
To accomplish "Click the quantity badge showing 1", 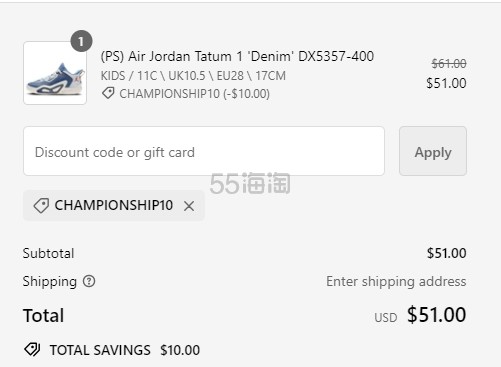I will pyautogui.click(x=81, y=41).
